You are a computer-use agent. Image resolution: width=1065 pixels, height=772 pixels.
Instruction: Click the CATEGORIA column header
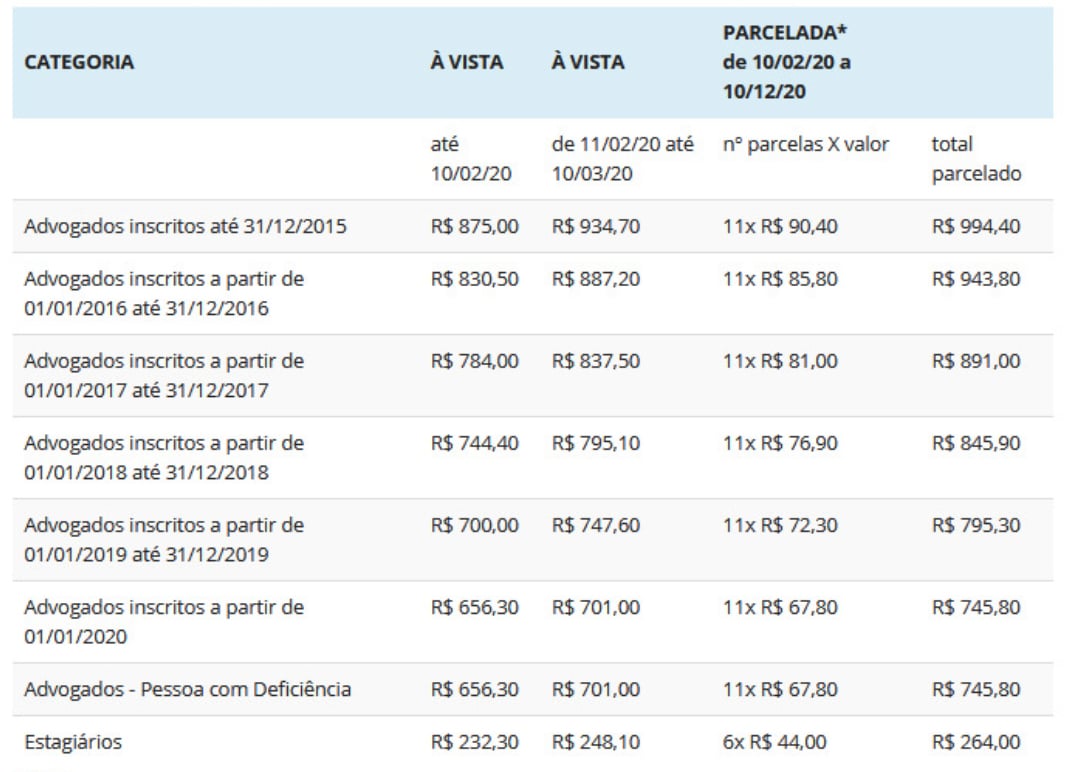coord(79,62)
